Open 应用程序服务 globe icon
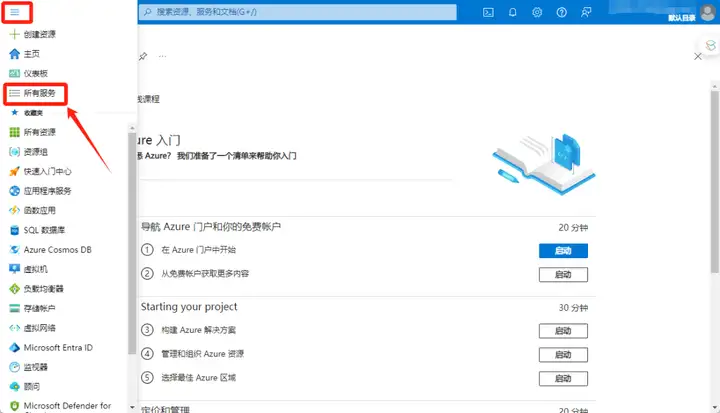Screen dimensions: 720x413 [15, 191]
